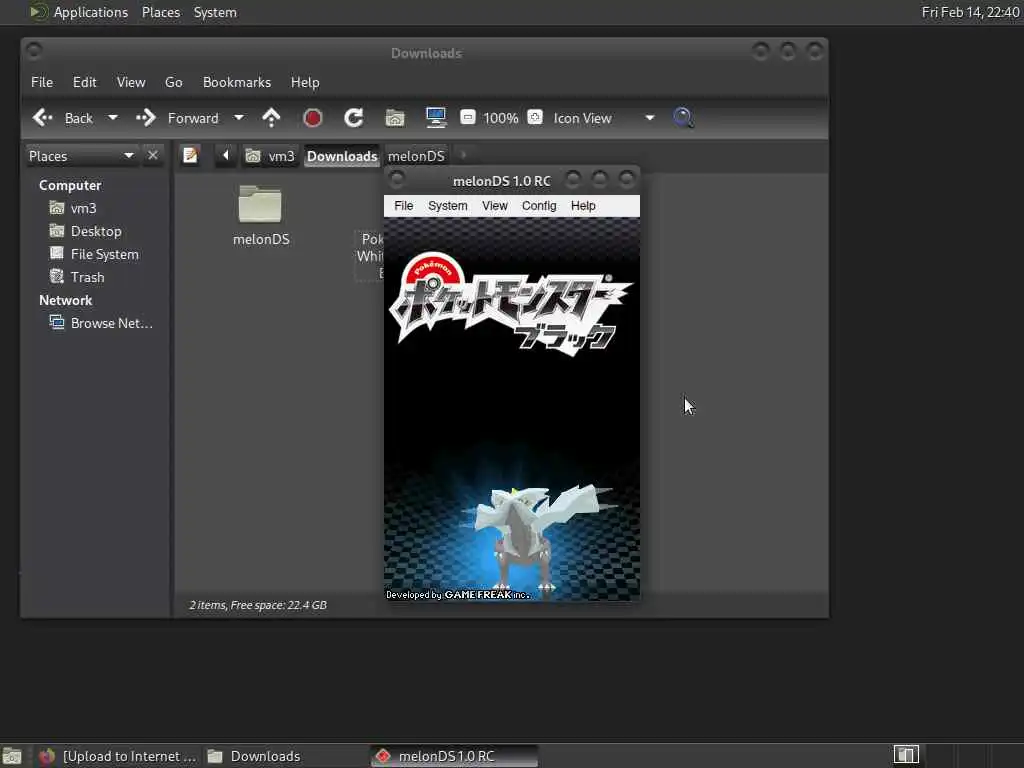Open Back history dropdown arrow
This screenshot has height=768, width=1024.
pos(112,118)
